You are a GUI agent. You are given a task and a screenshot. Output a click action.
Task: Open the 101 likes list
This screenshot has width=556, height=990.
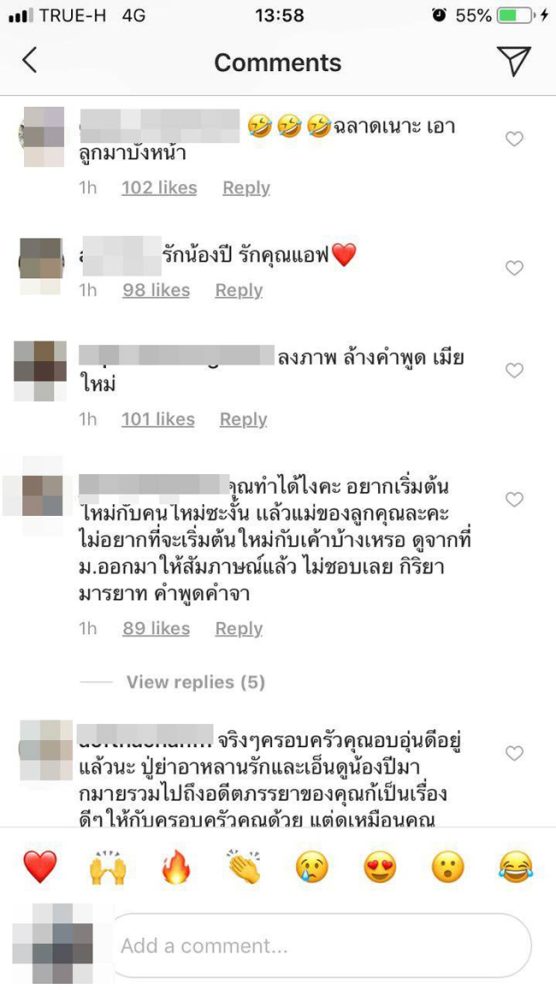(158, 419)
